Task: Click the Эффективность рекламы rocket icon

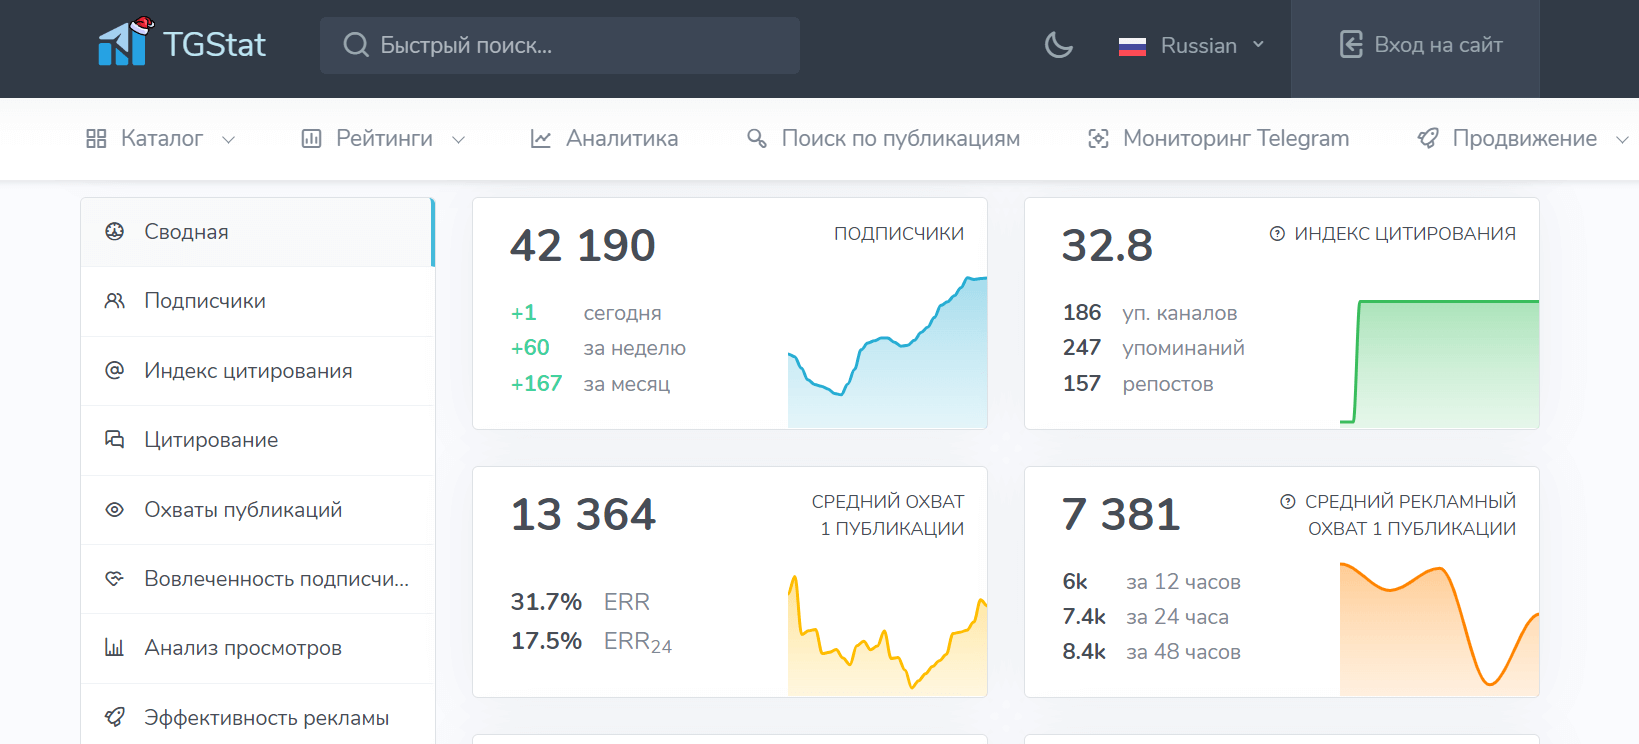Action: [115, 718]
